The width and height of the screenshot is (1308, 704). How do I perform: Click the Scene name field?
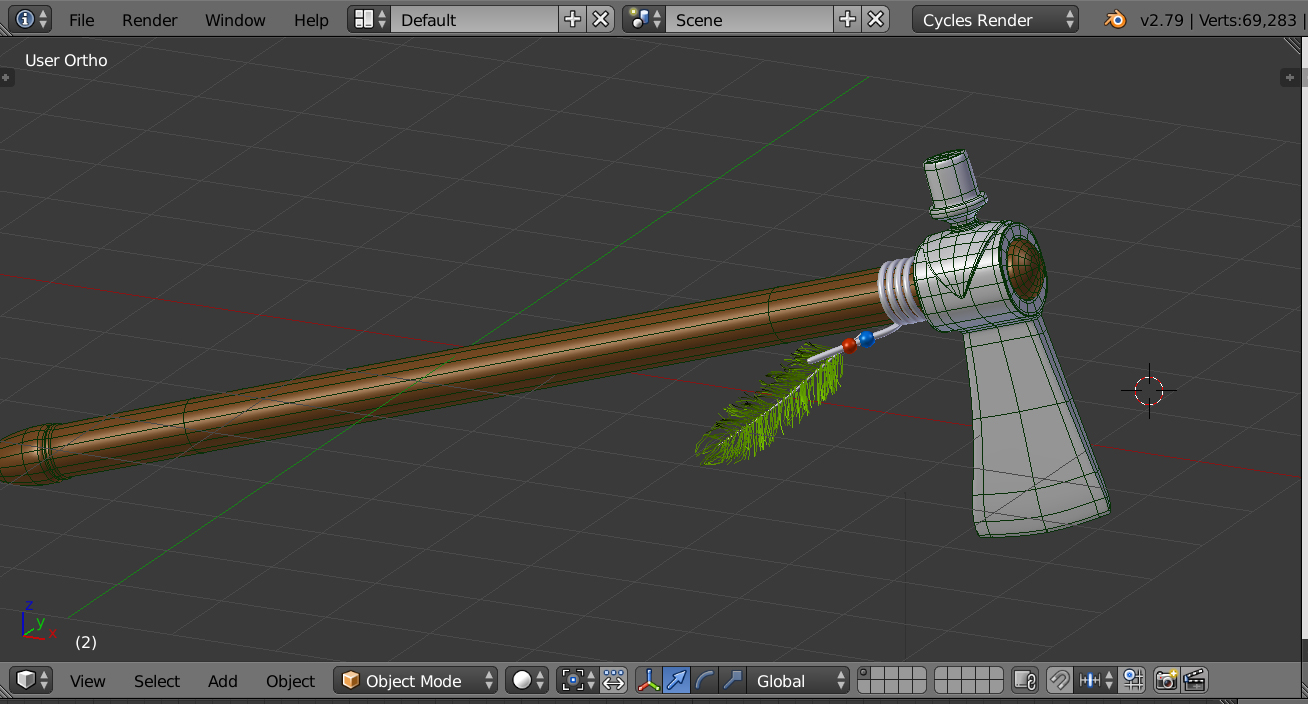pyautogui.click(x=749, y=19)
